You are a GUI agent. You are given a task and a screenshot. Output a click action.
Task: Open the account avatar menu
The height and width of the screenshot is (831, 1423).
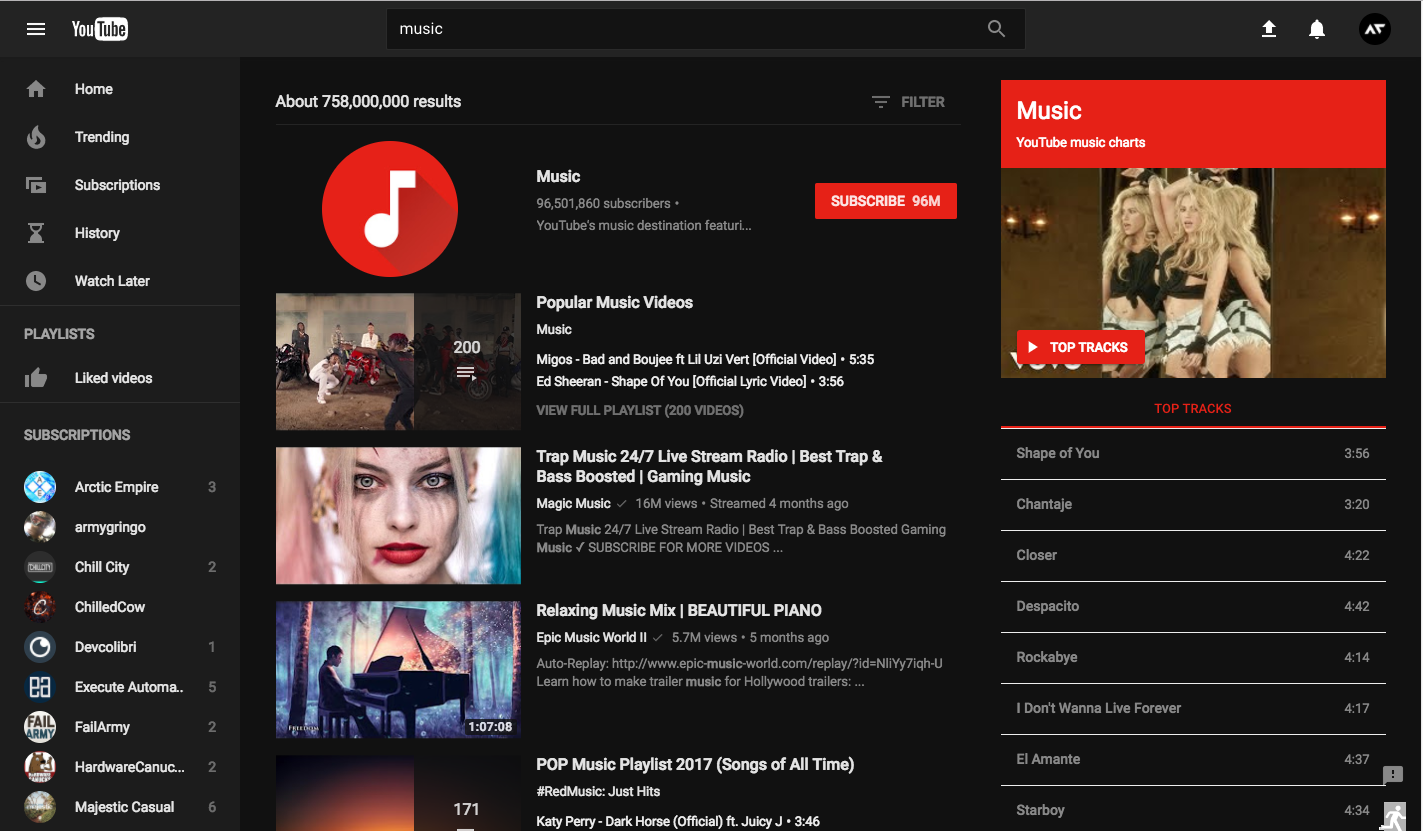pyautogui.click(x=1375, y=29)
